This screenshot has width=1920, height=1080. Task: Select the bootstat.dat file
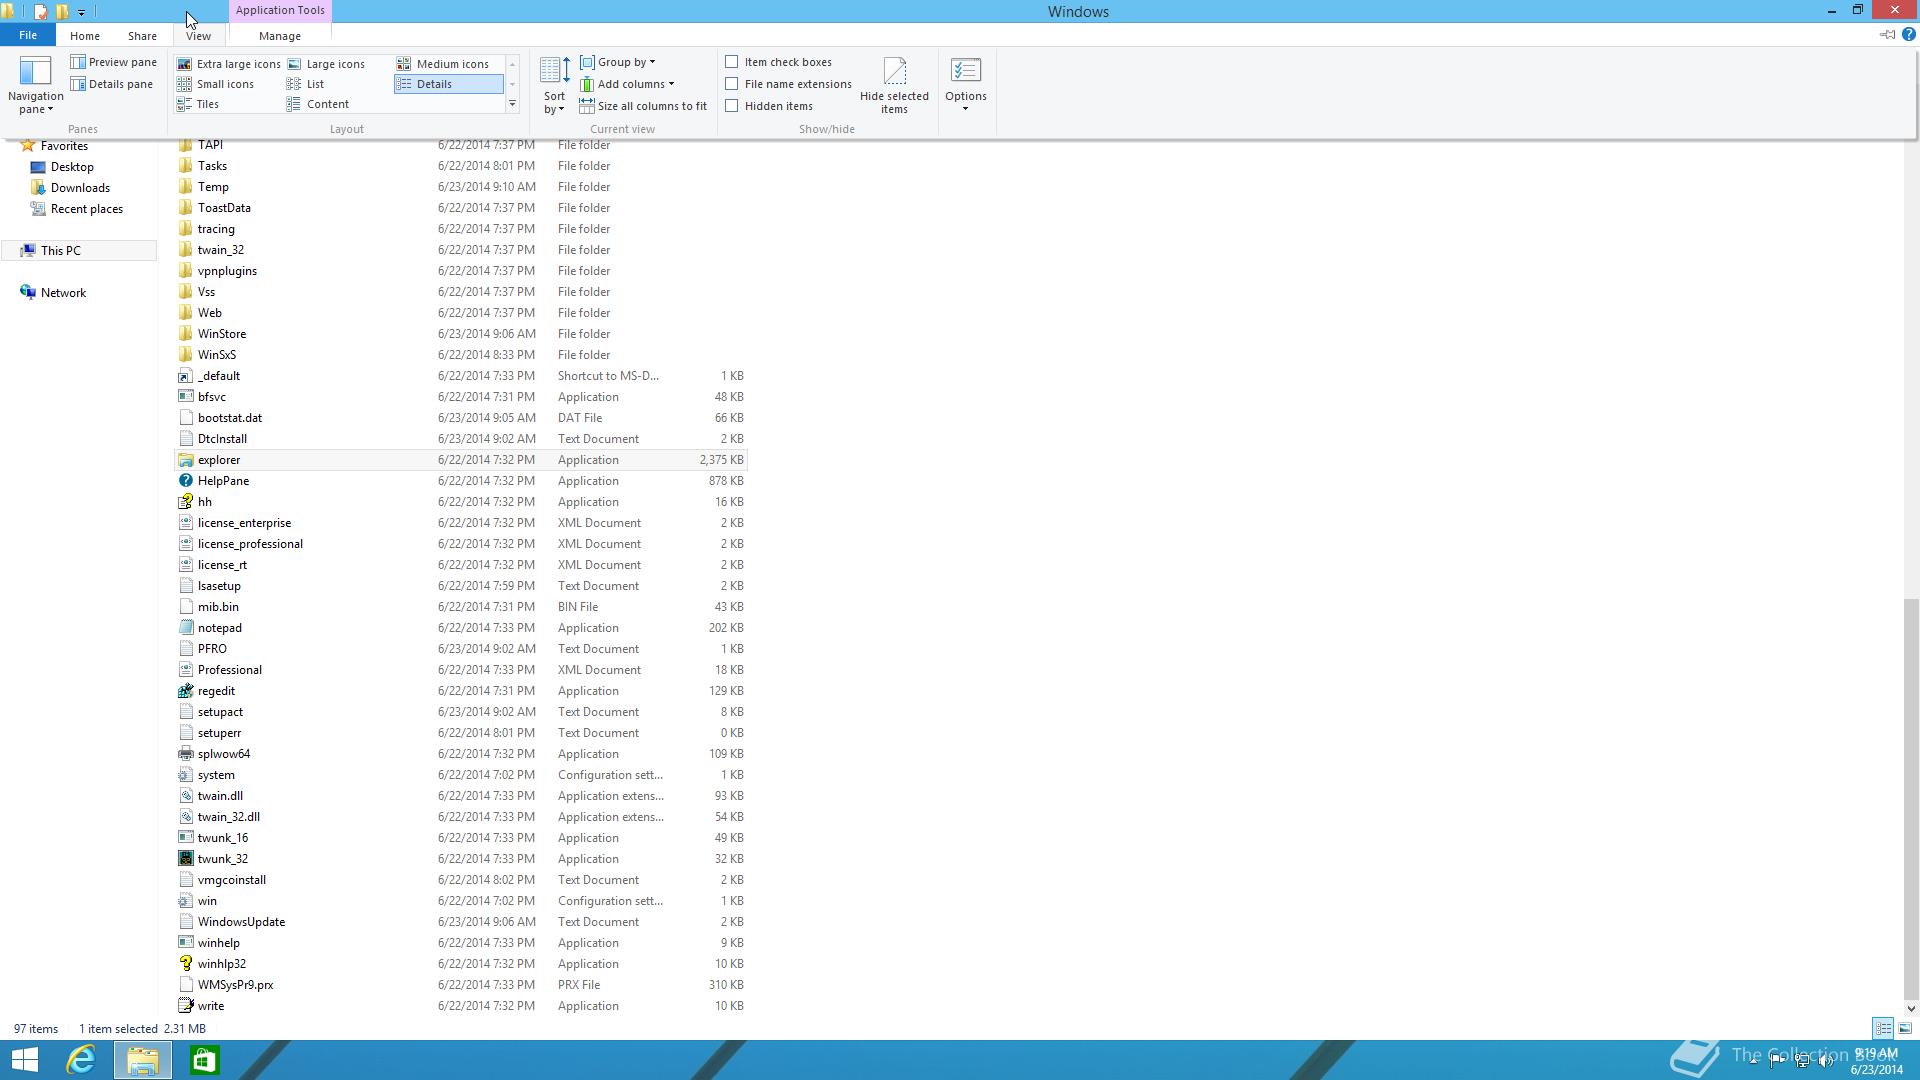click(x=461, y=418)
